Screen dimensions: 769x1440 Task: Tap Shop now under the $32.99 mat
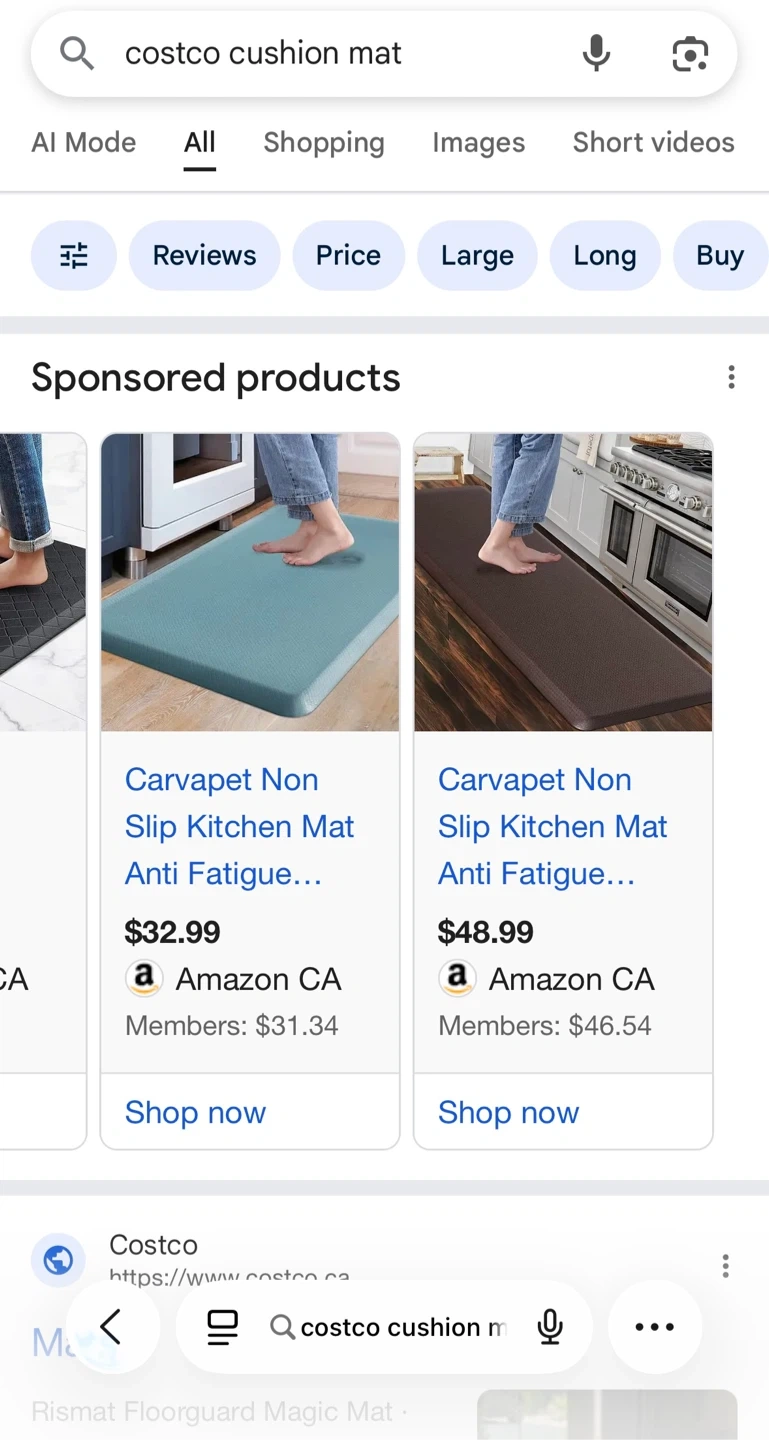click(195, 1112)
